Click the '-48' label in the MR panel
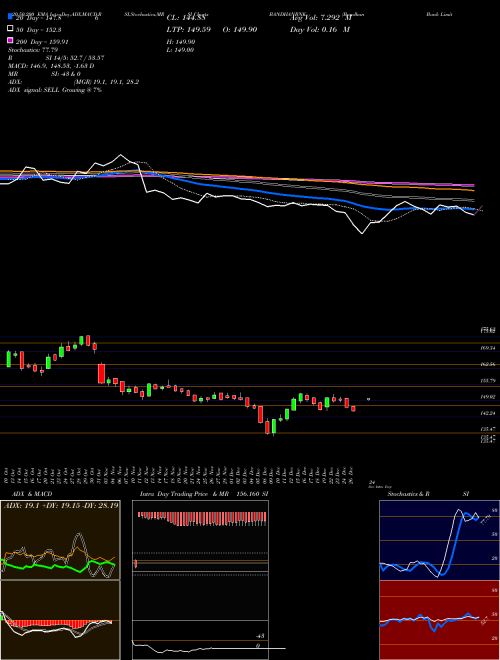The height and width of the screenshot is (660, 500). [x=260, y=636]
